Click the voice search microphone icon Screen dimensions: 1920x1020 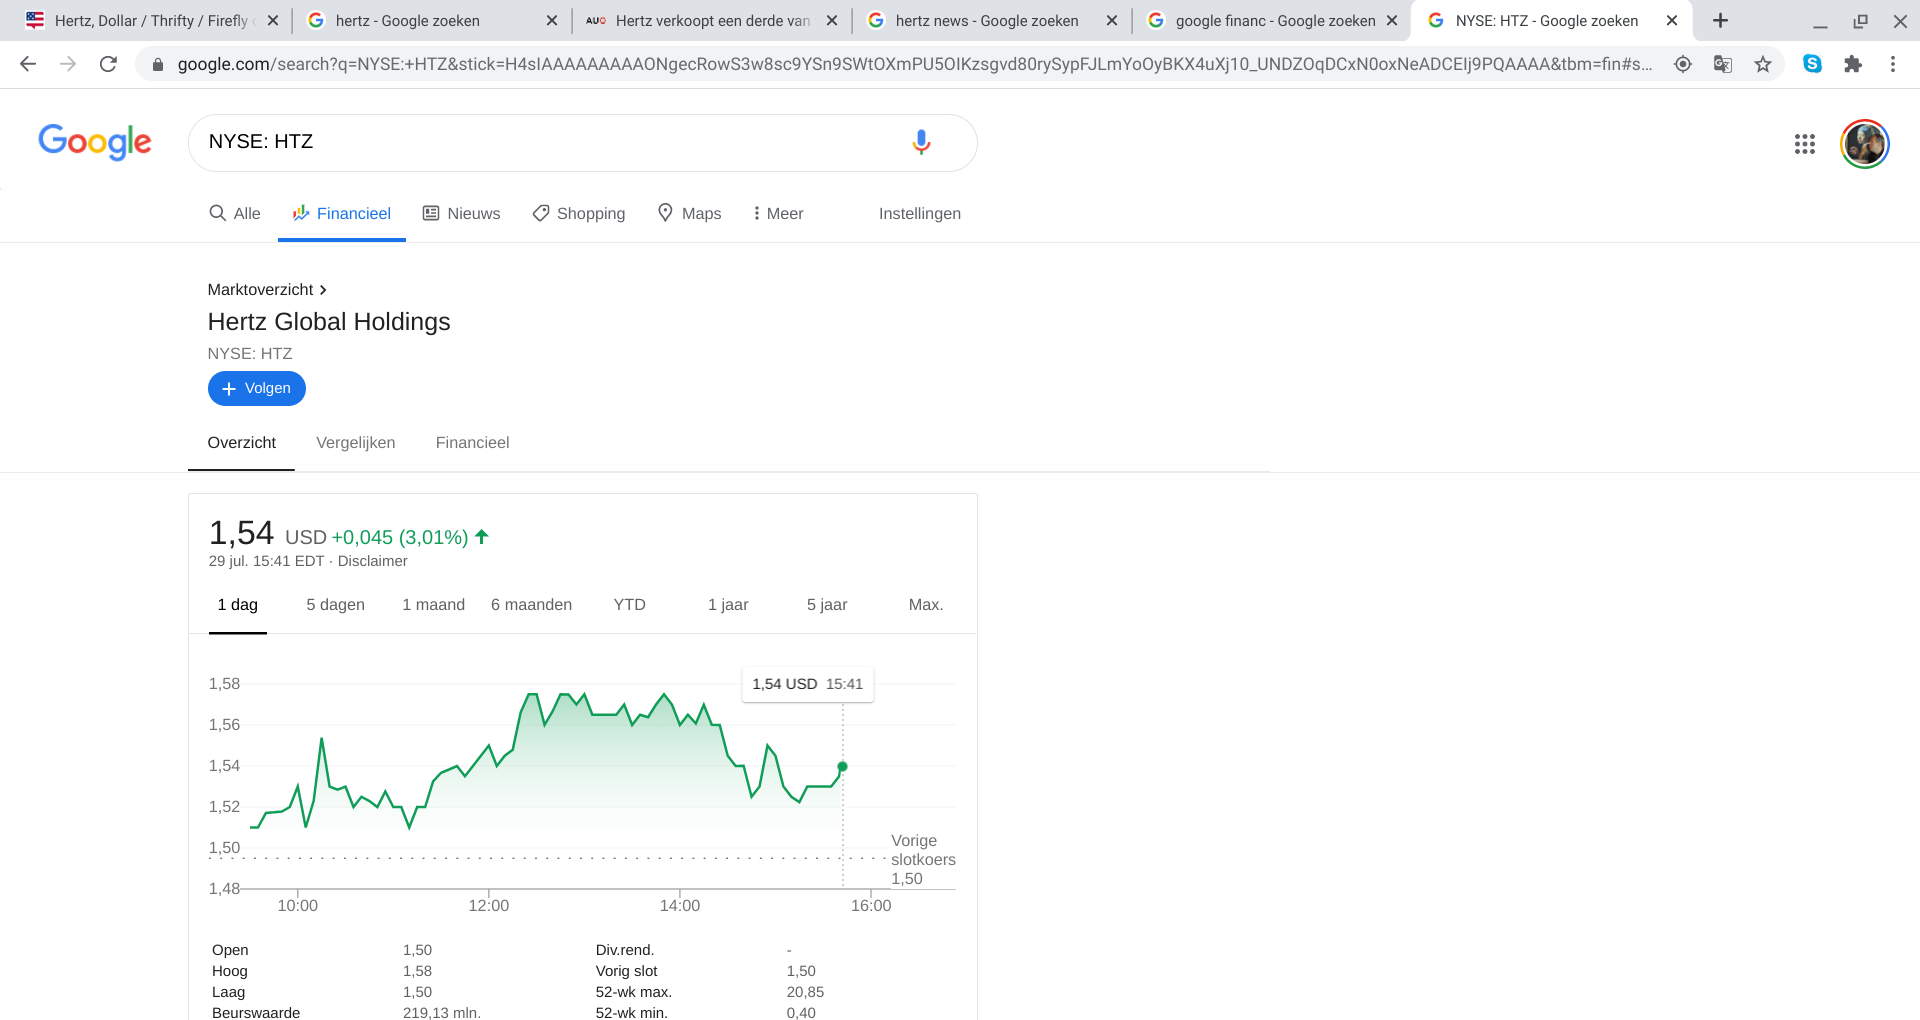point(921,142)
